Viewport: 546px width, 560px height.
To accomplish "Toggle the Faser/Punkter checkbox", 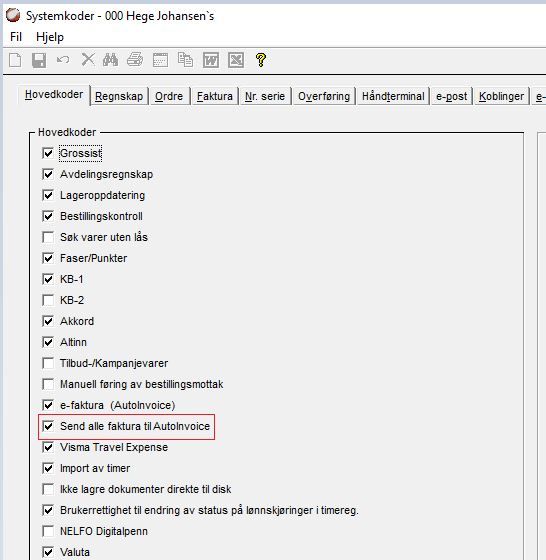I will point(48,258).
